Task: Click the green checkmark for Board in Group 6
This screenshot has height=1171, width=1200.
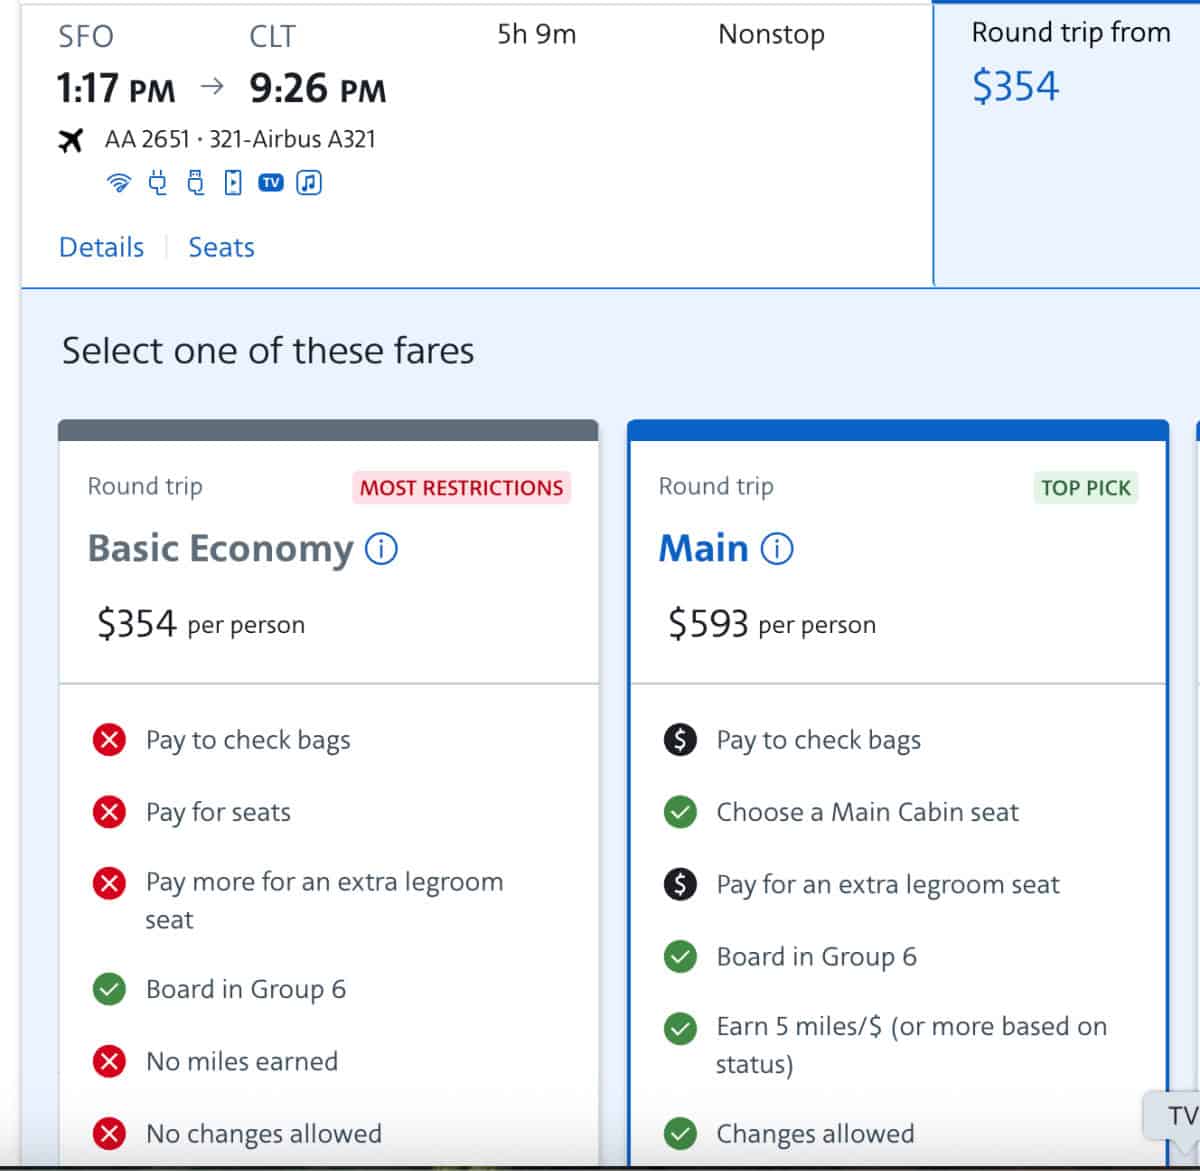Action: (109, 989)
